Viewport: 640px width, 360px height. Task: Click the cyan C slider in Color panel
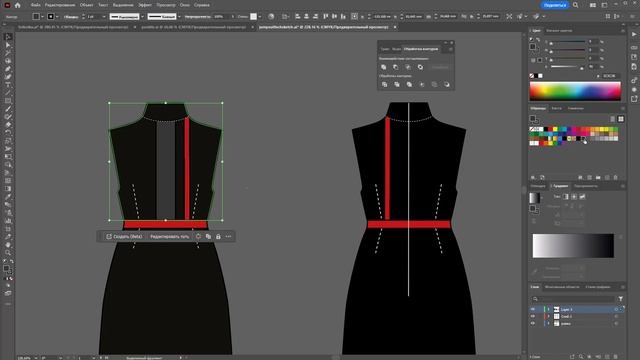point(567,42)
